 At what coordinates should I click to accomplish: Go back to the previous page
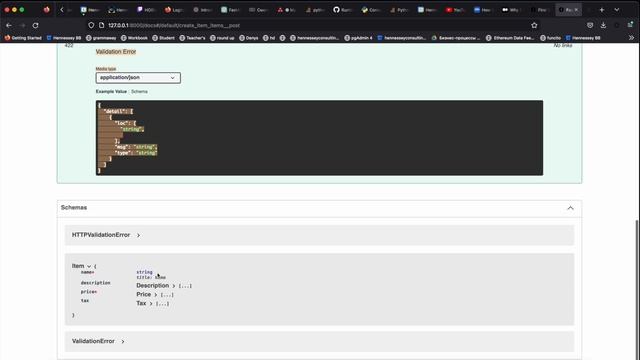pos(9,25)
